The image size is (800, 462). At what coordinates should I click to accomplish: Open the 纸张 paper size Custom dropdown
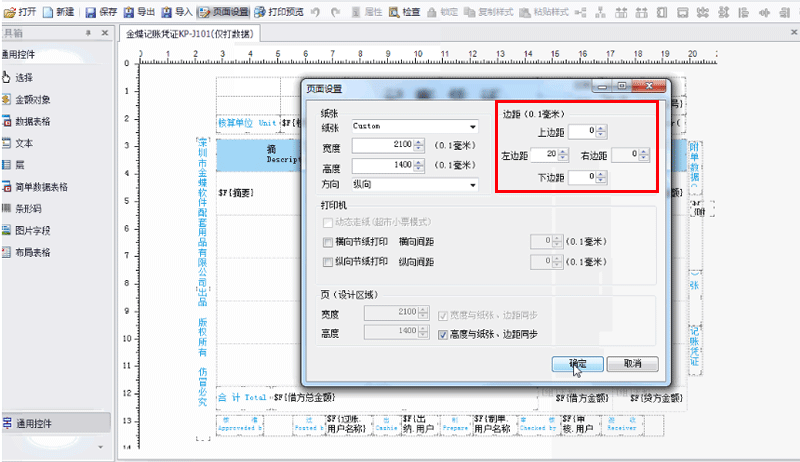click(415, 126)
